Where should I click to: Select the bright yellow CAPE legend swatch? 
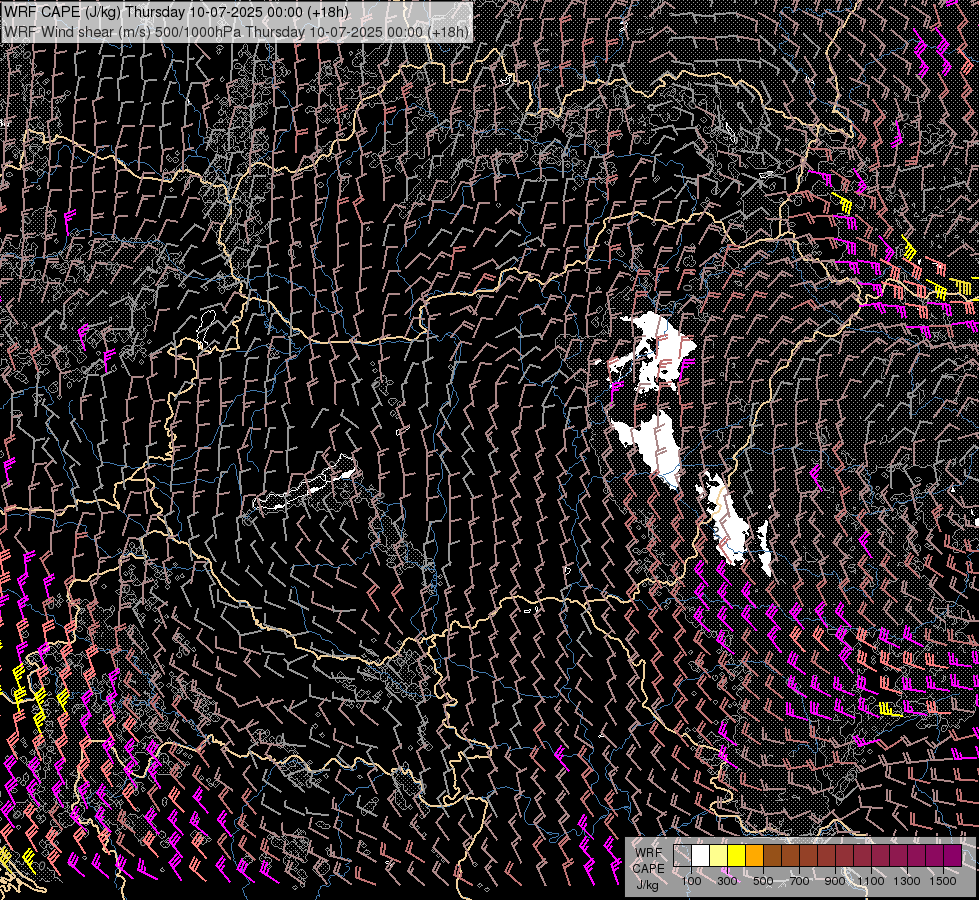click(x=737, y=855)
